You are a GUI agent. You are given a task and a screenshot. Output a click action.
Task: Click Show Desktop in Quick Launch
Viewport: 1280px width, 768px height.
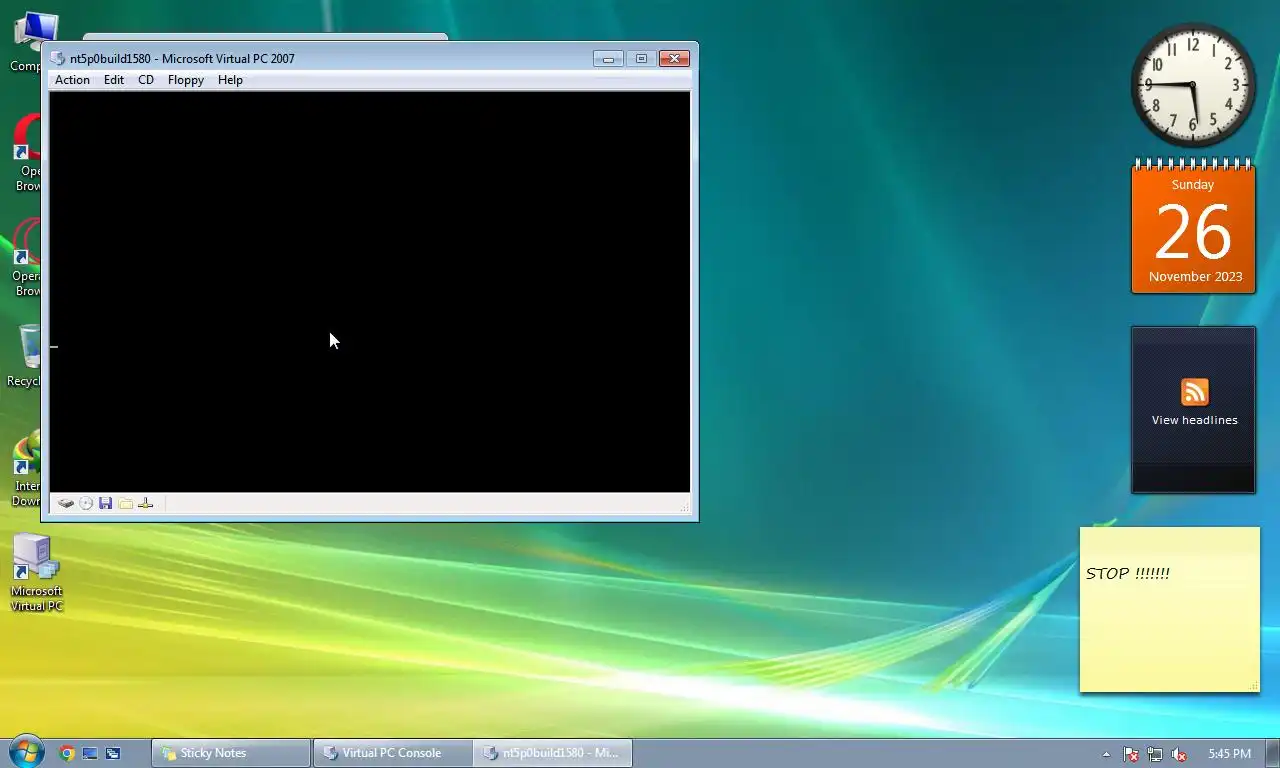90,753
